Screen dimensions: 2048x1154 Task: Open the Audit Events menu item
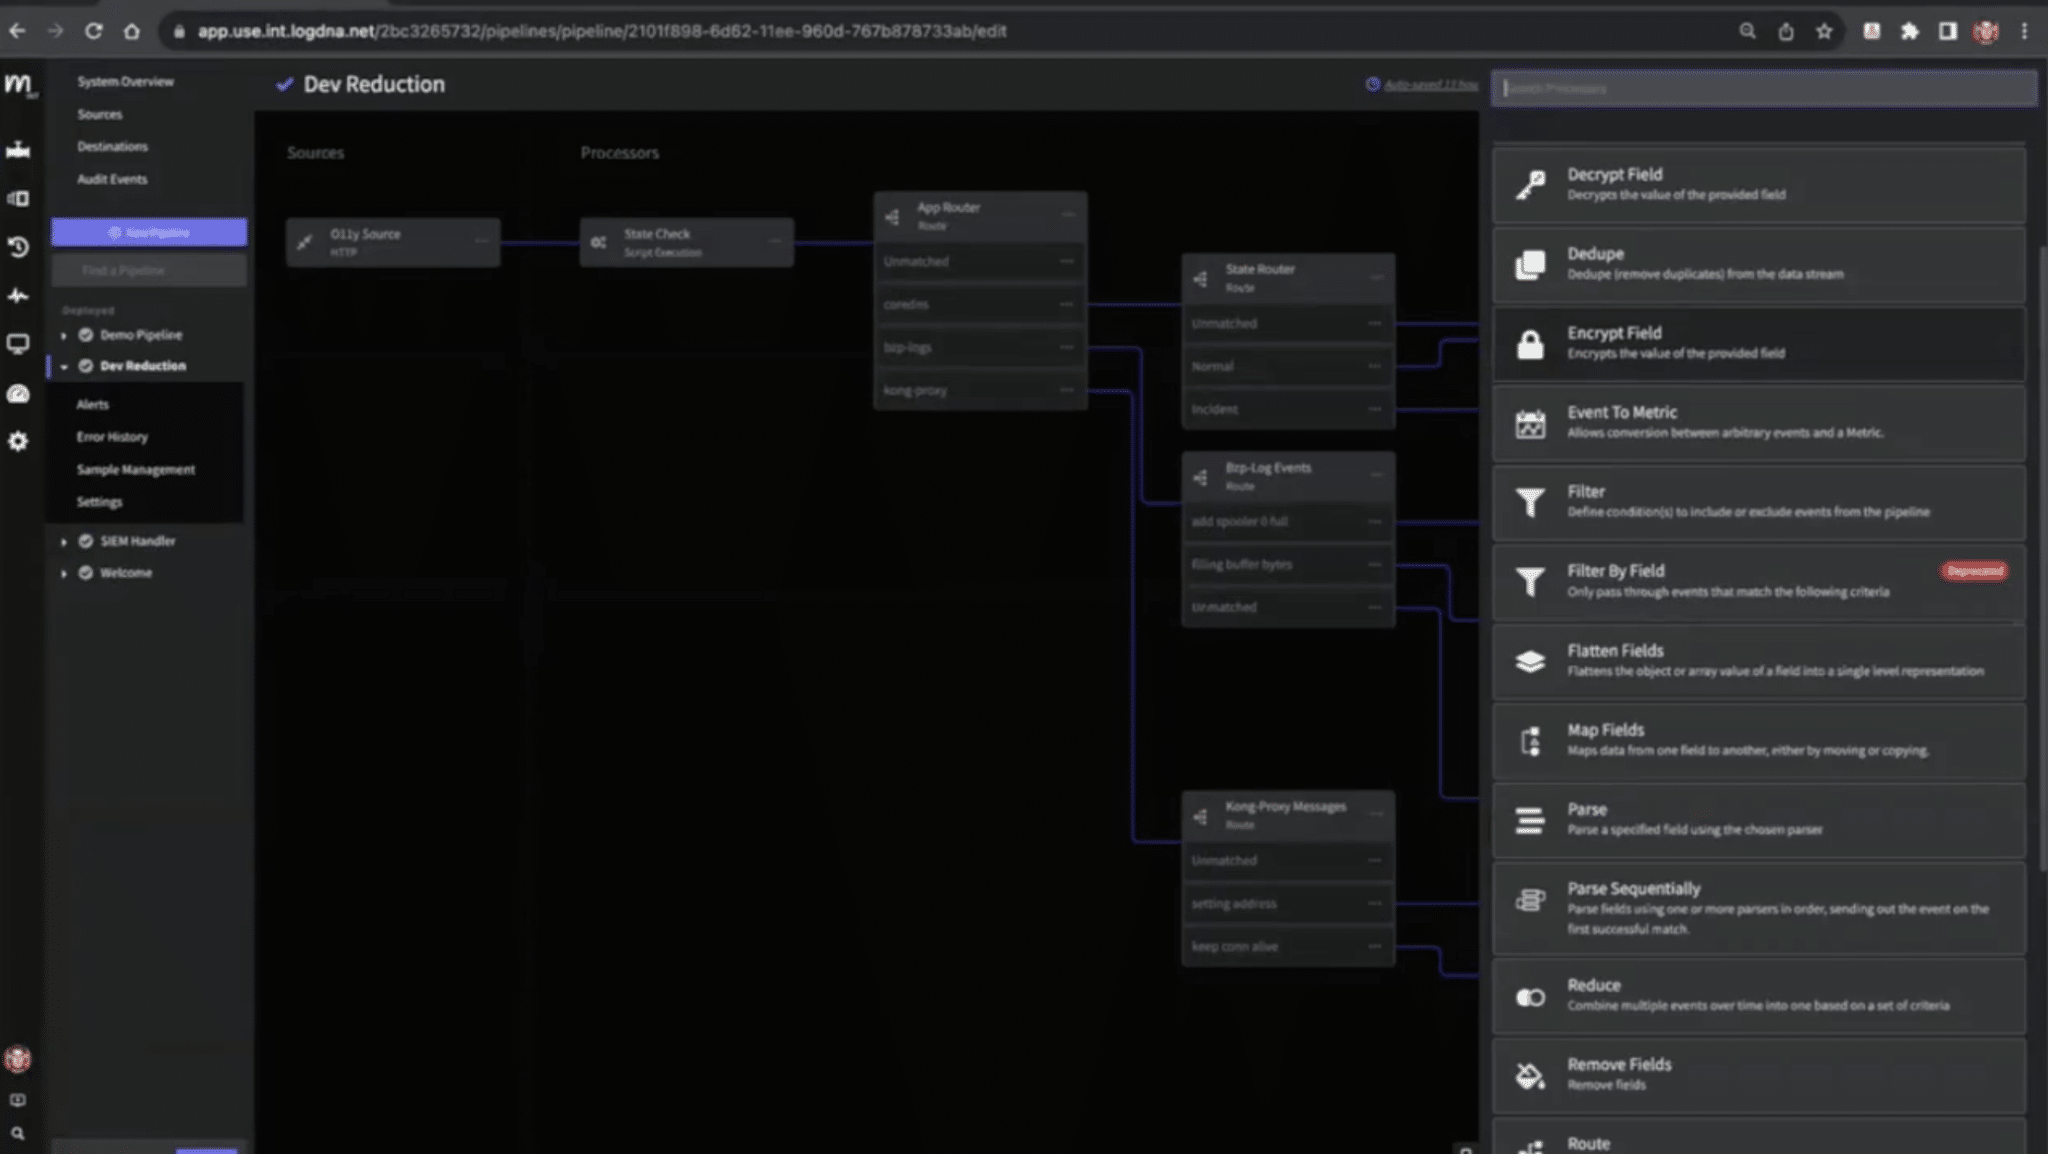112,179
